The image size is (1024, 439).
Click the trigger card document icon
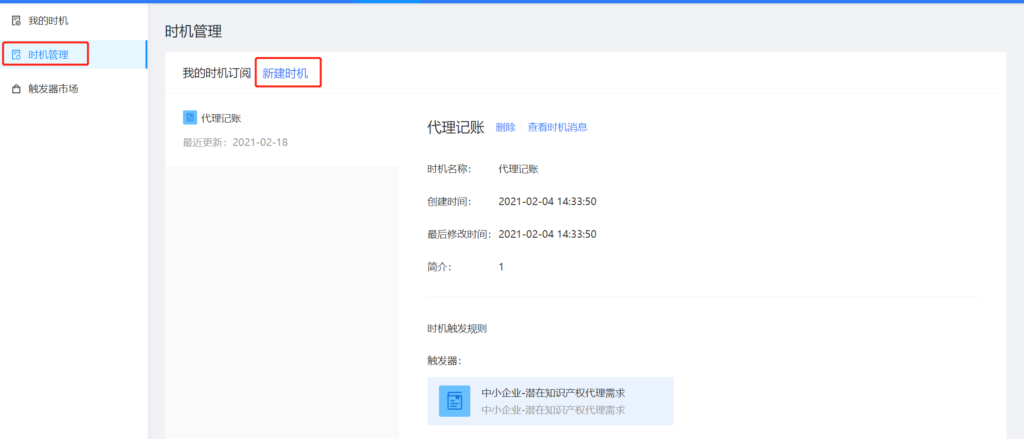(x=455, y=401)
